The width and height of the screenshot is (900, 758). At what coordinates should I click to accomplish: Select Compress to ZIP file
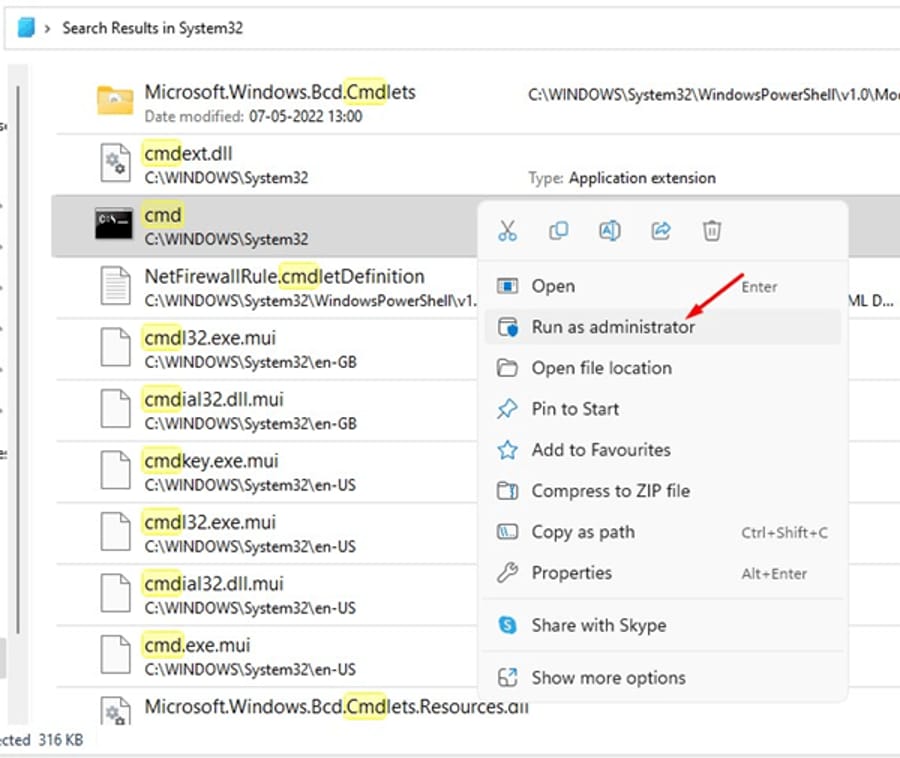[x=663, y=491]
